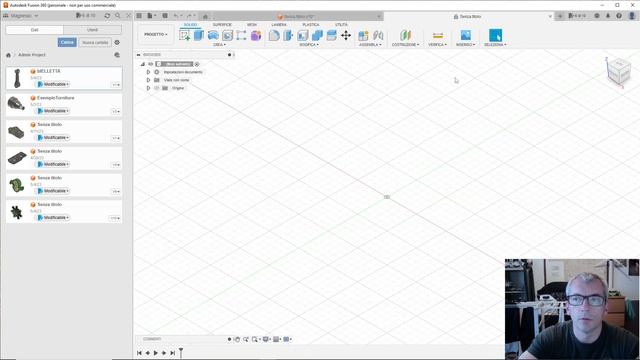The width and height of the screenshot is (640, 360).
Task: Switch to the PLASTICA tab
Action: pos(311,25)
